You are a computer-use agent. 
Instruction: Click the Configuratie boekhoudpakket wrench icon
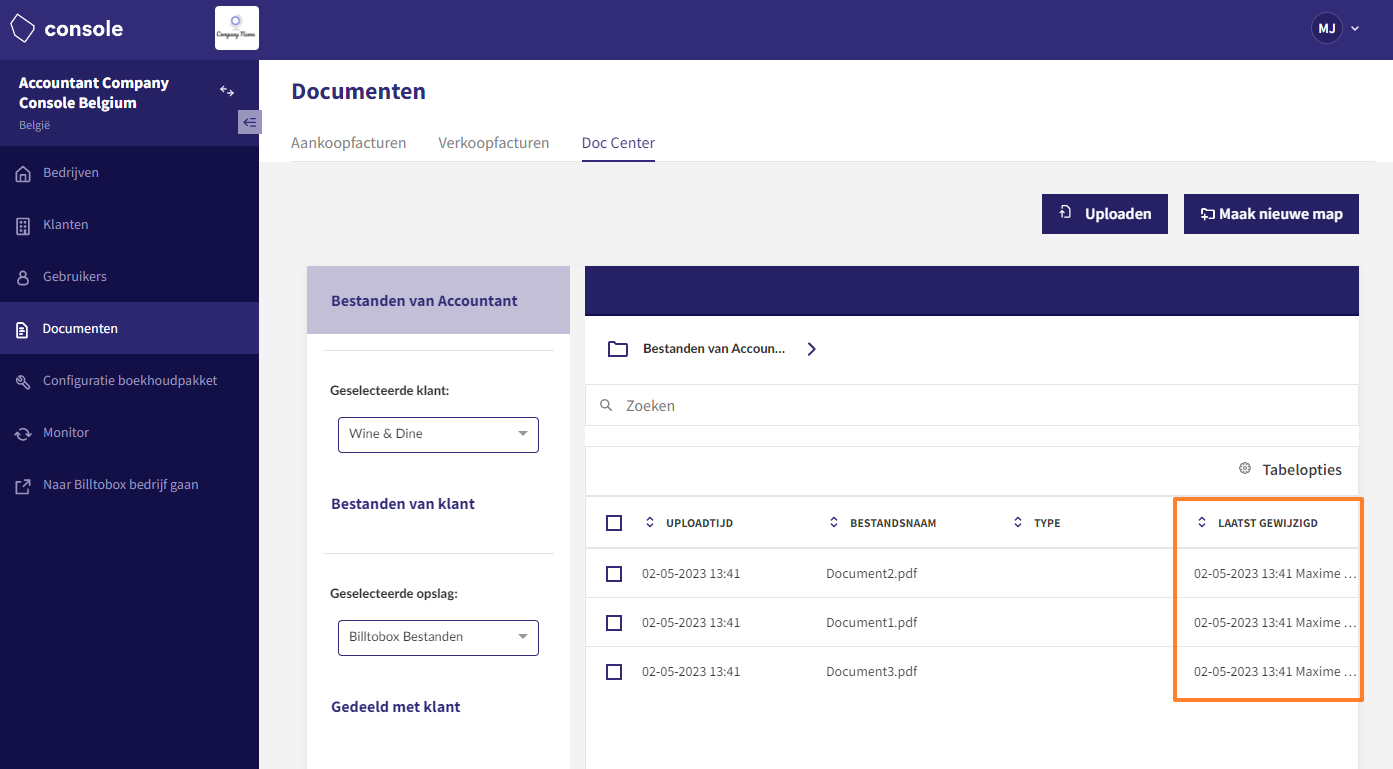point(23,382)
